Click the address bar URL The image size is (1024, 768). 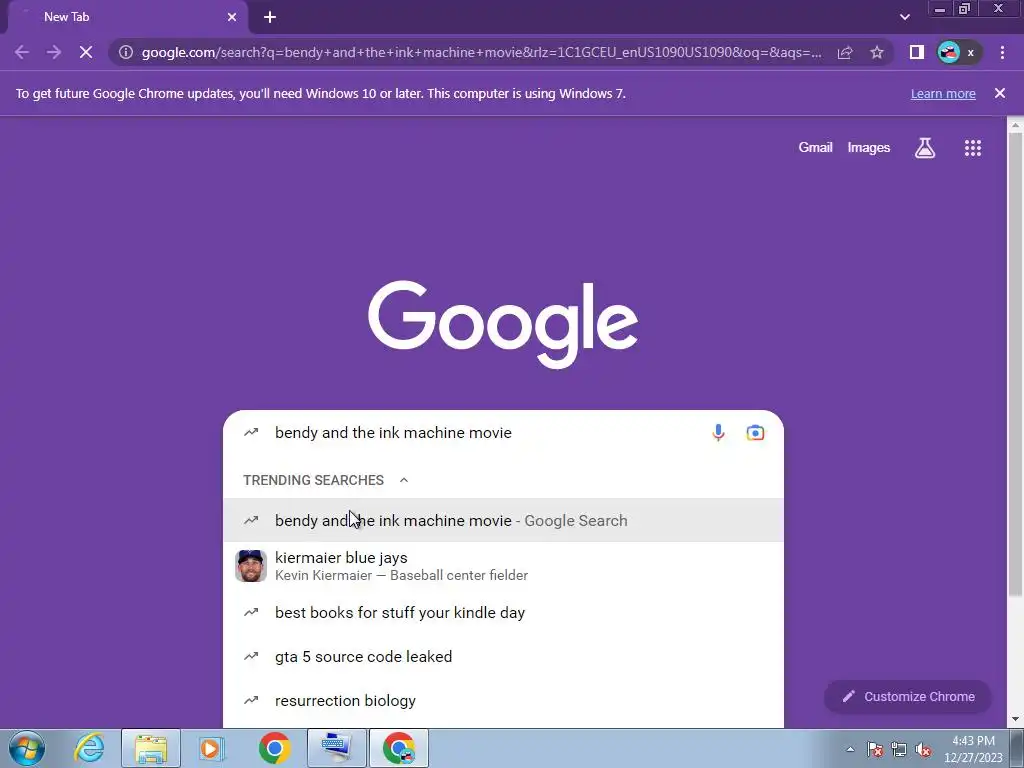pos(481,52)
